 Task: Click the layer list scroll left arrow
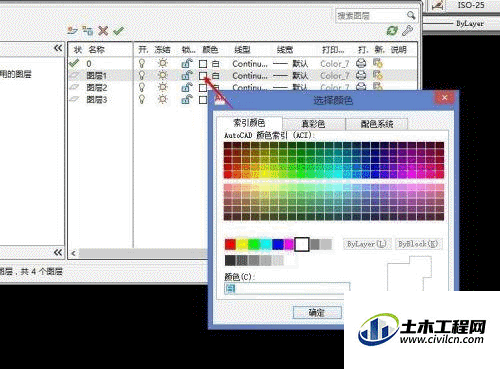pyautogui.click(x=73, y=253)
